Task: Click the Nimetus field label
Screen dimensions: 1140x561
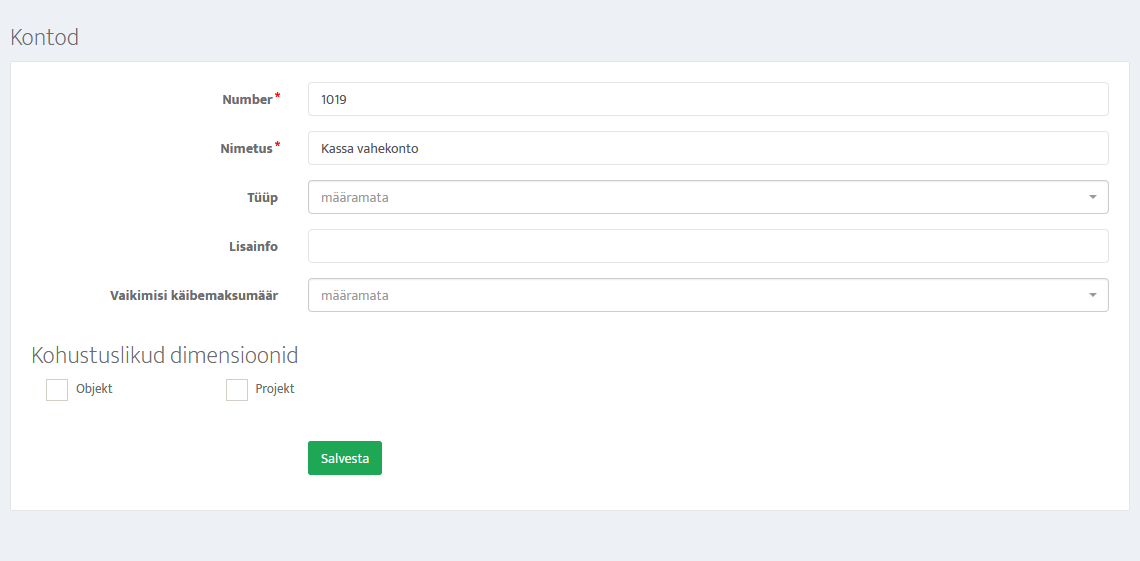Action: (x=246, y=149)
